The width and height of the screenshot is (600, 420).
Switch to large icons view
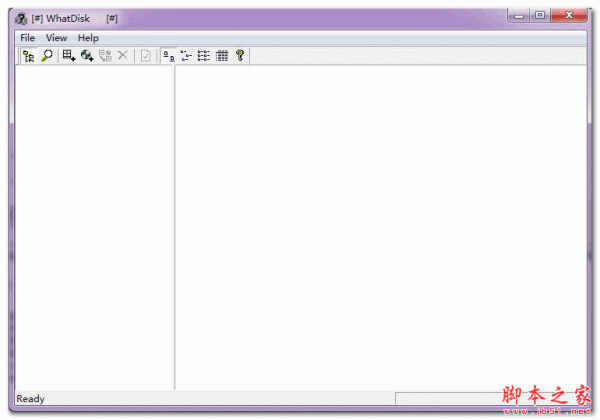(168, 56)
